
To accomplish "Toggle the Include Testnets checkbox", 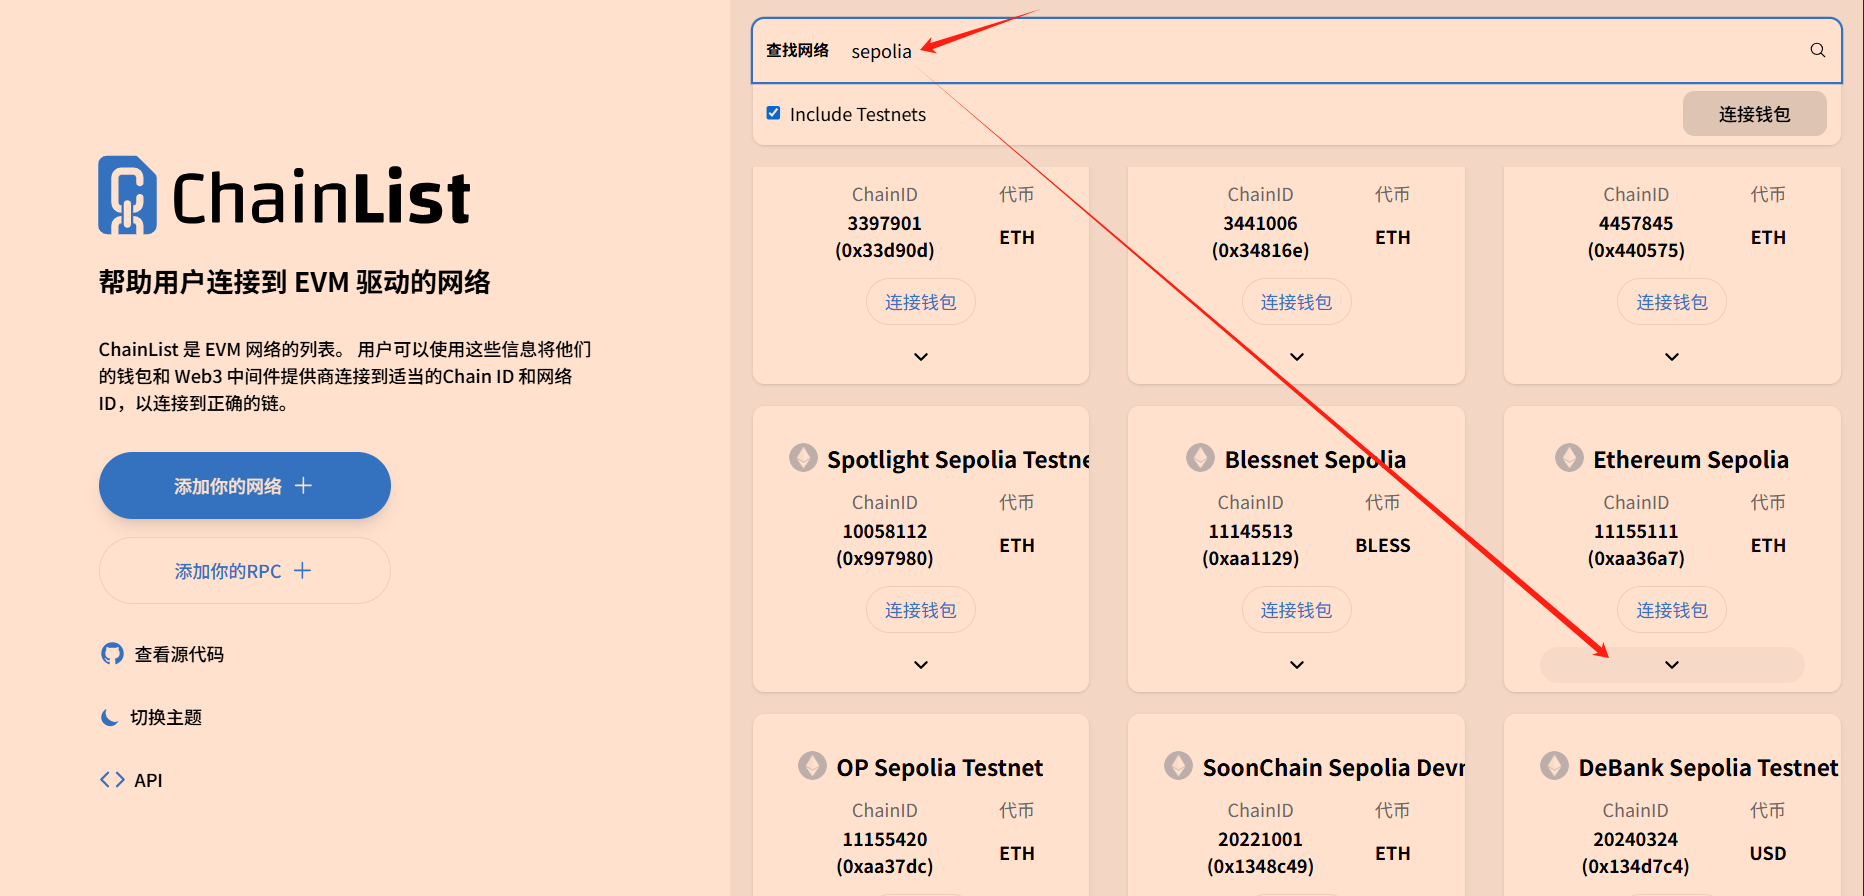I will click(773, 113).
